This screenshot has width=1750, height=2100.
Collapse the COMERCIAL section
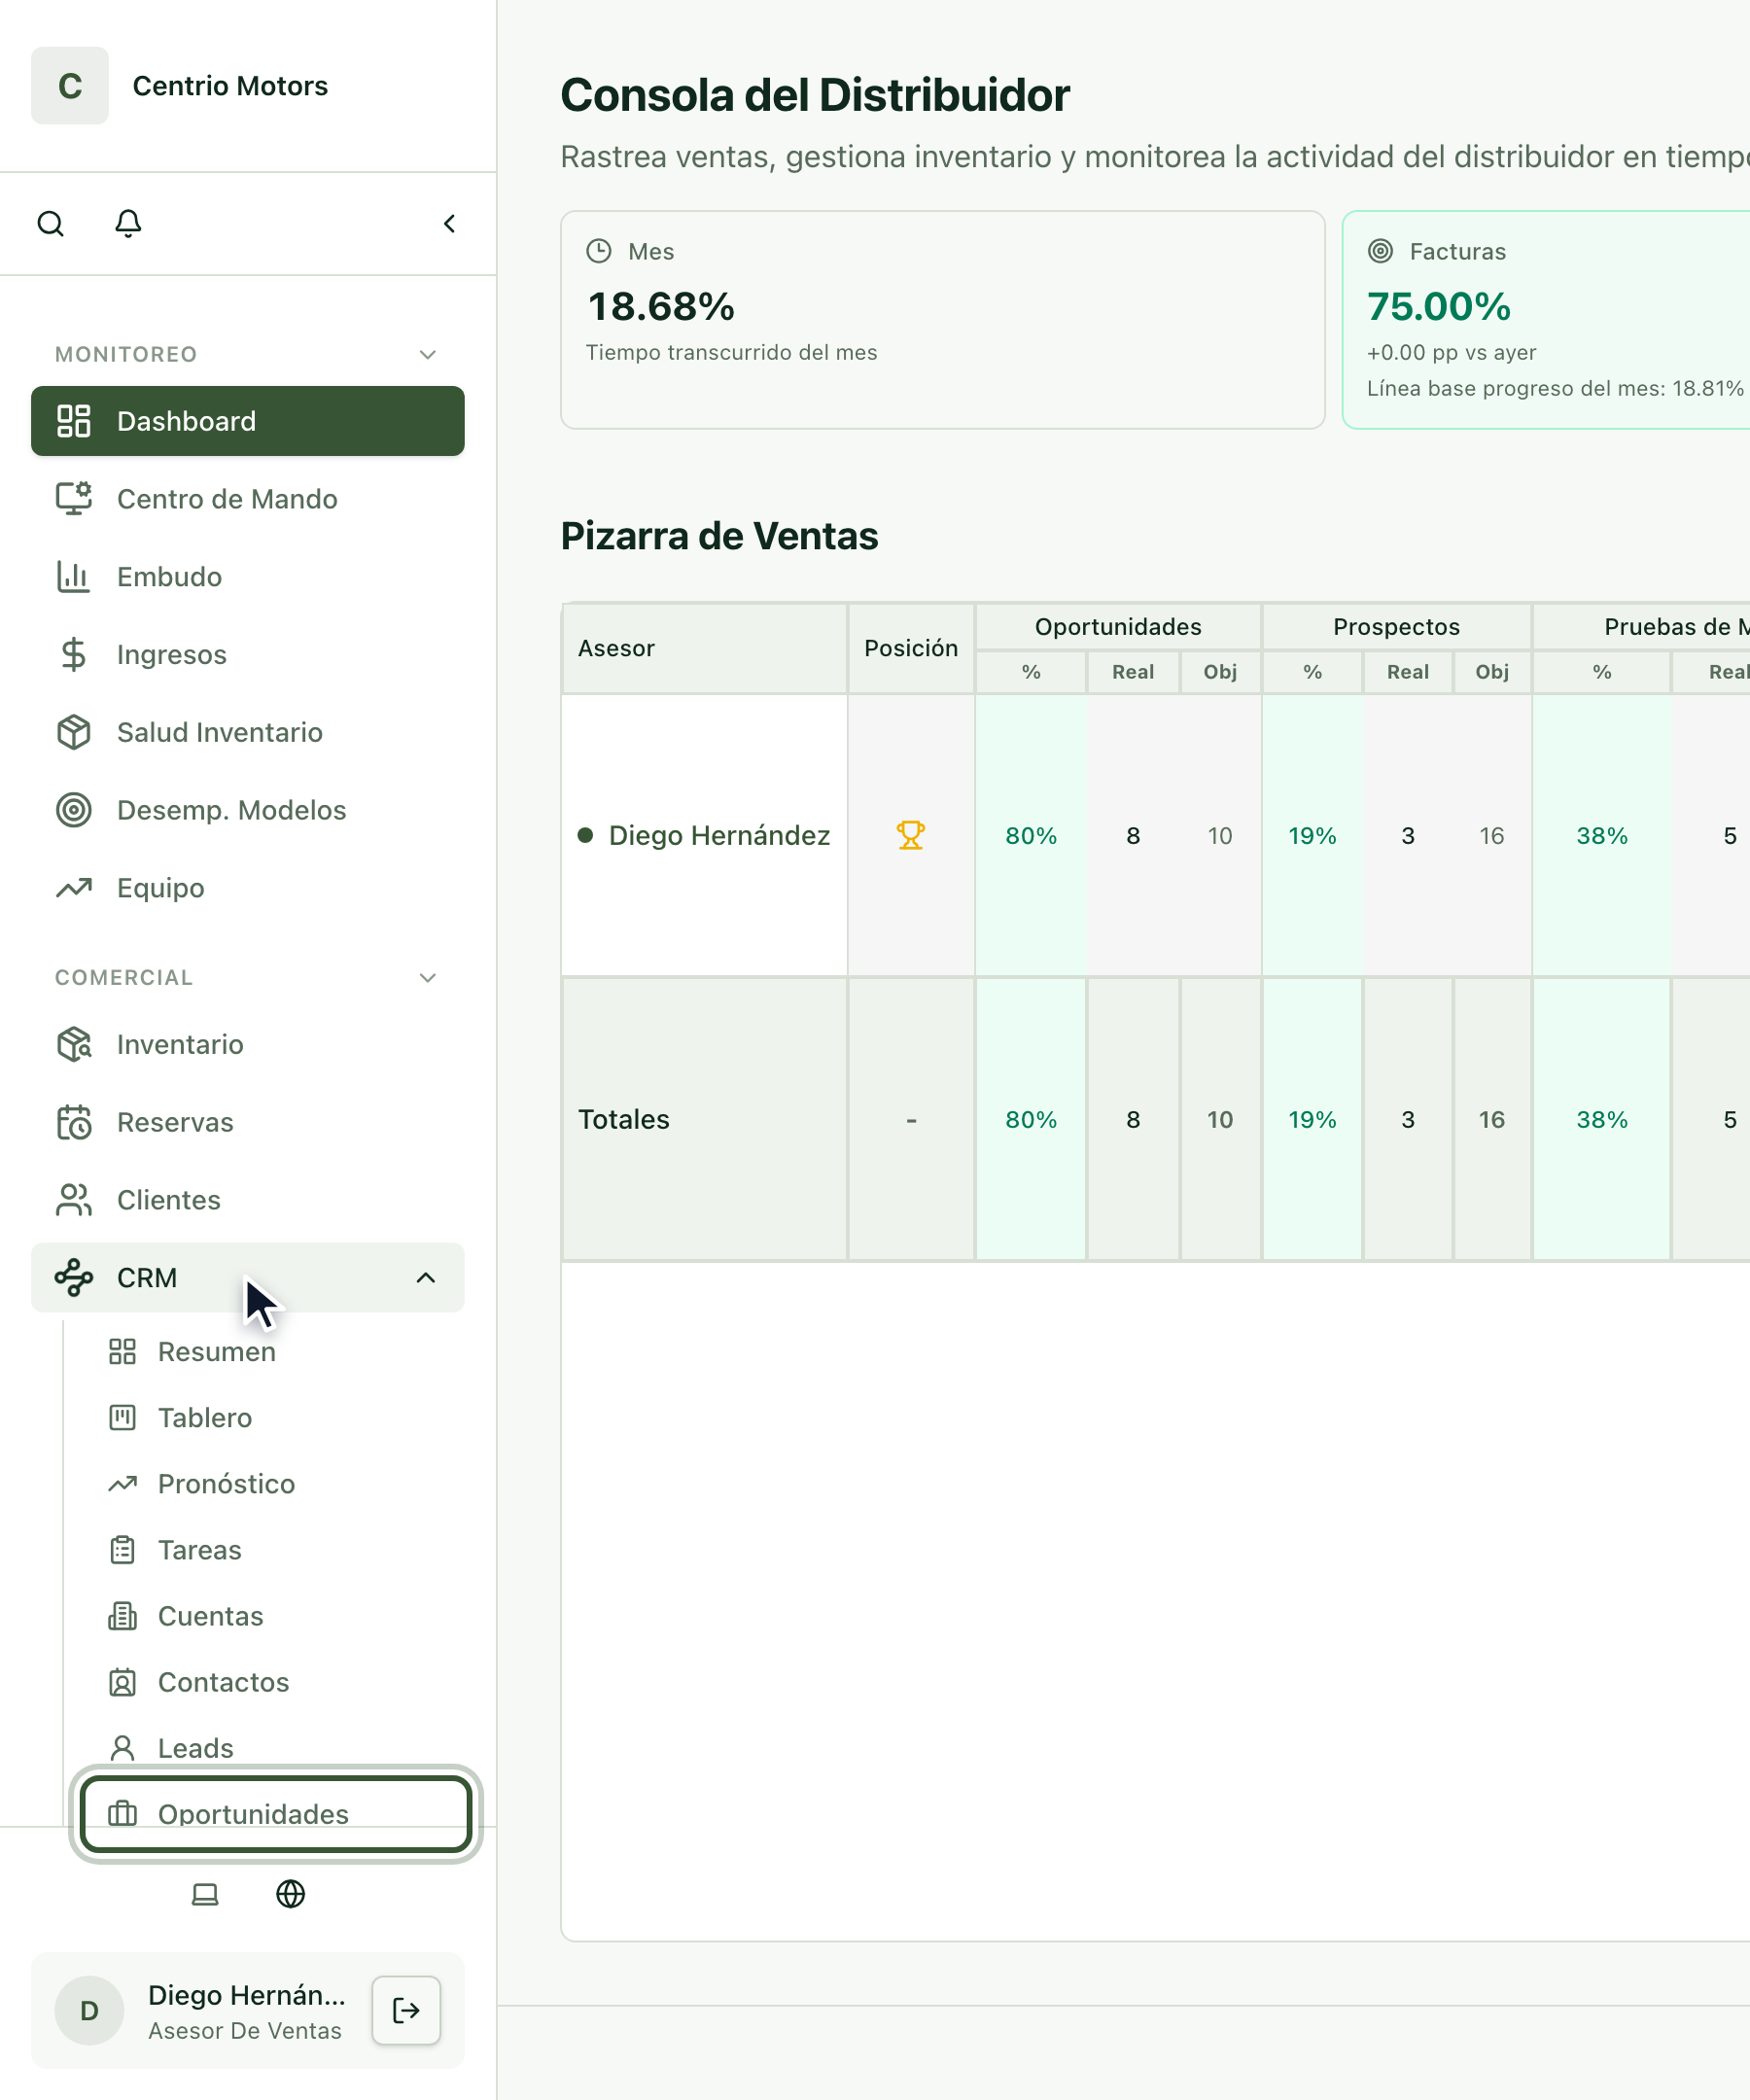(428, 977)
